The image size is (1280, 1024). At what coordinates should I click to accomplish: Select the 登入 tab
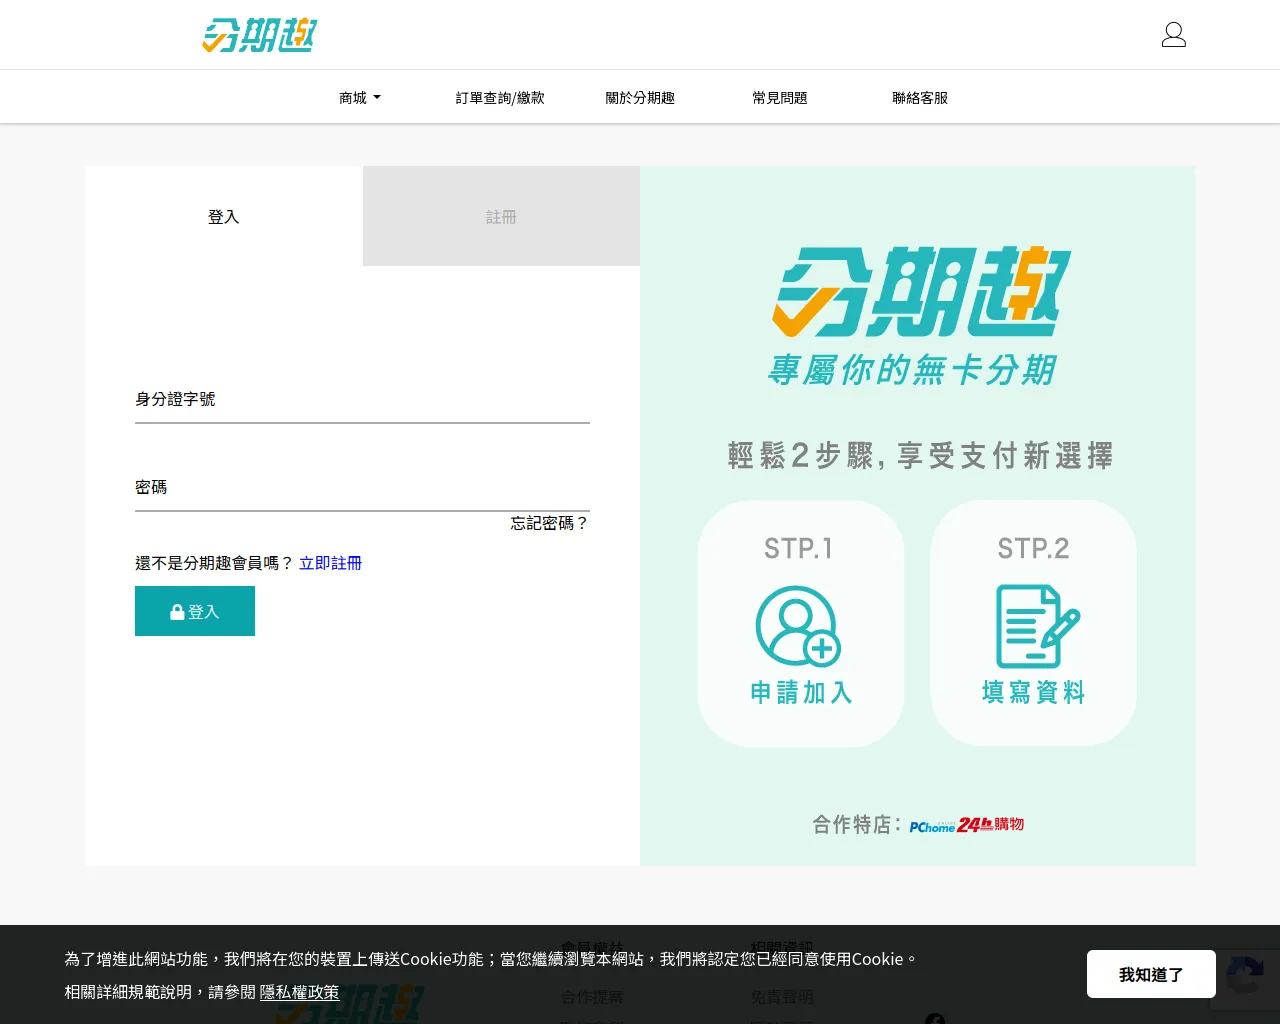click(223, 216)
